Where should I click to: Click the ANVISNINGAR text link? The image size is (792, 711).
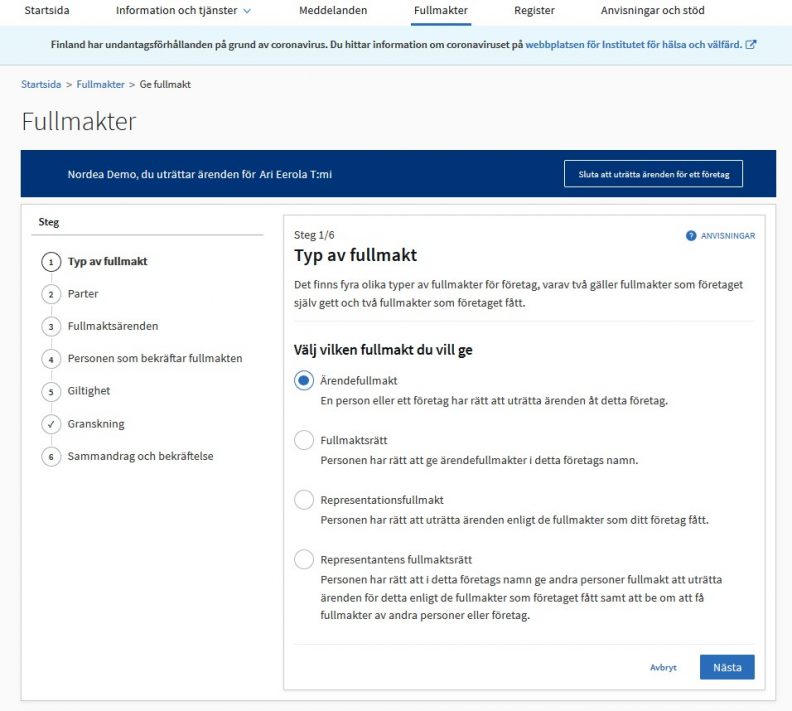pyautogui.click(x=727, y=236)
